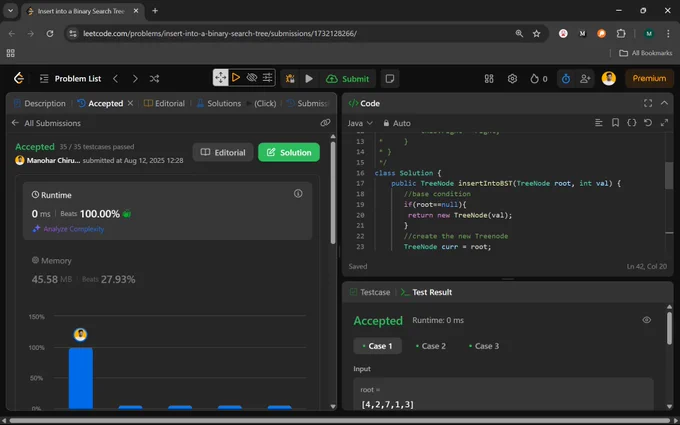
Task: Open the Java language dropdown
Action: [x=360, y=123]
